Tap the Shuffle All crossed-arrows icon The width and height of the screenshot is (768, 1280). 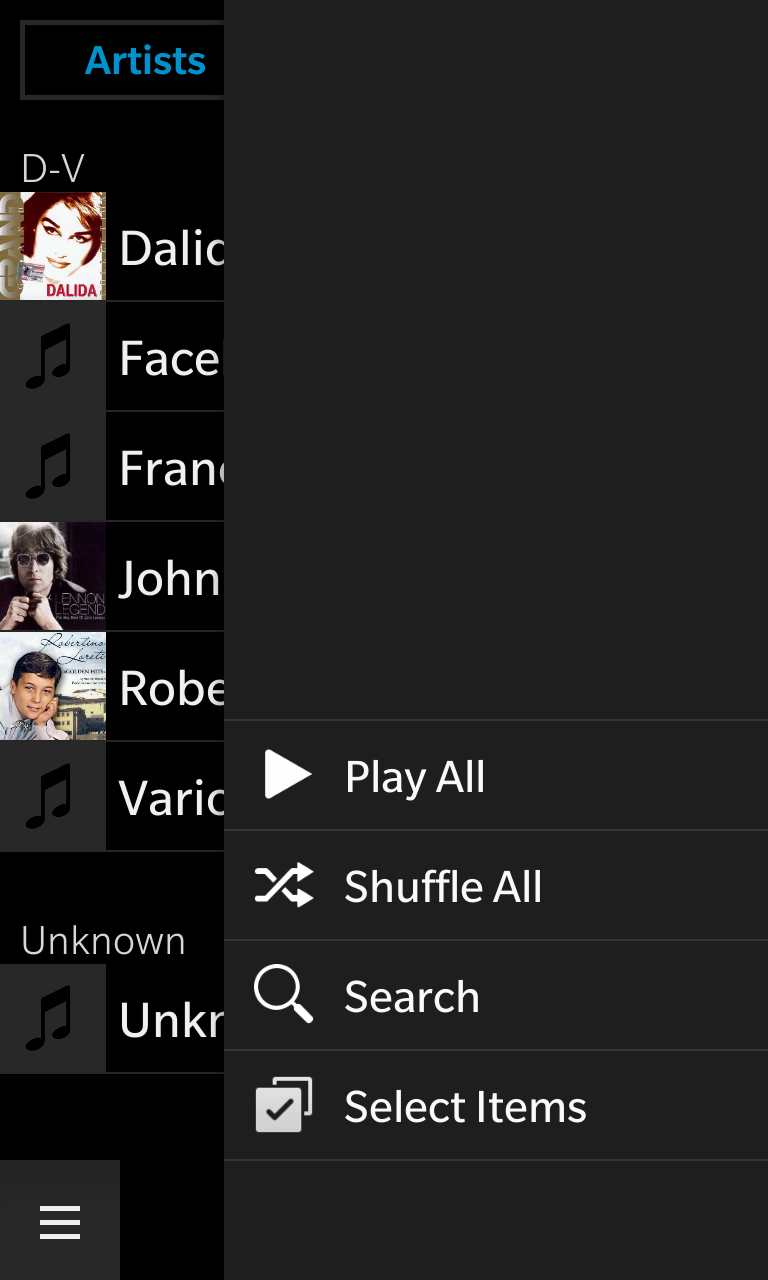pyautogui.click(x=284, y=886)
